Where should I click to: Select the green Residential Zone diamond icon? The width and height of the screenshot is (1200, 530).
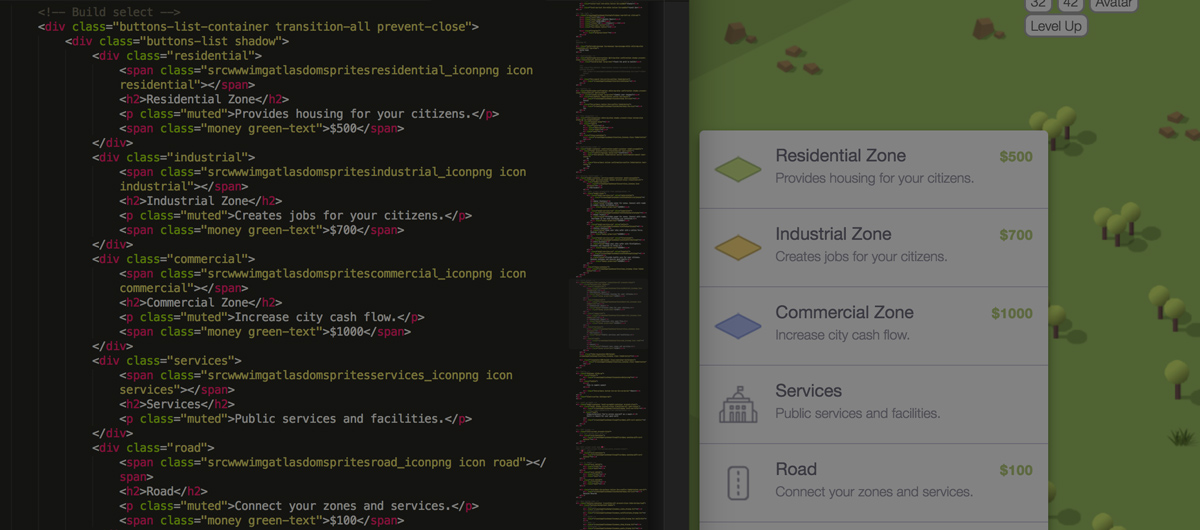739,169
